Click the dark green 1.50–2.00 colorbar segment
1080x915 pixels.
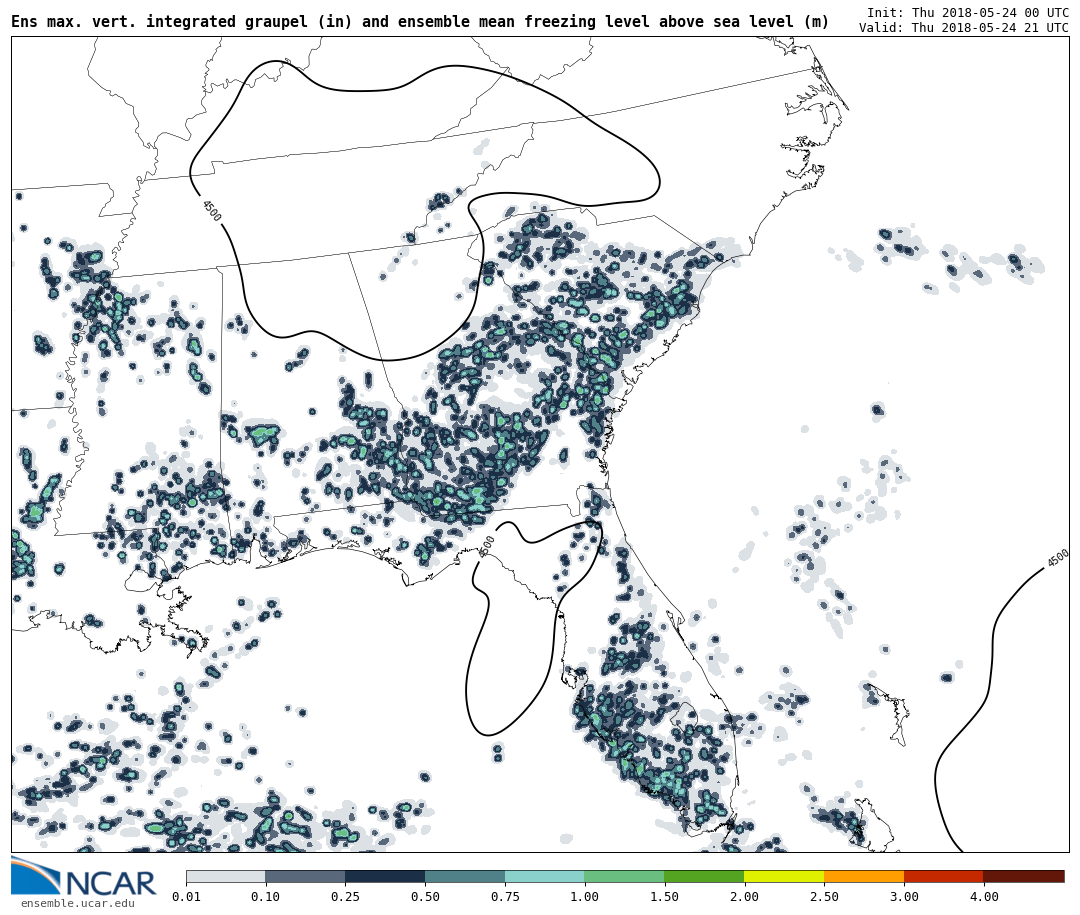(x=704, y=876)
